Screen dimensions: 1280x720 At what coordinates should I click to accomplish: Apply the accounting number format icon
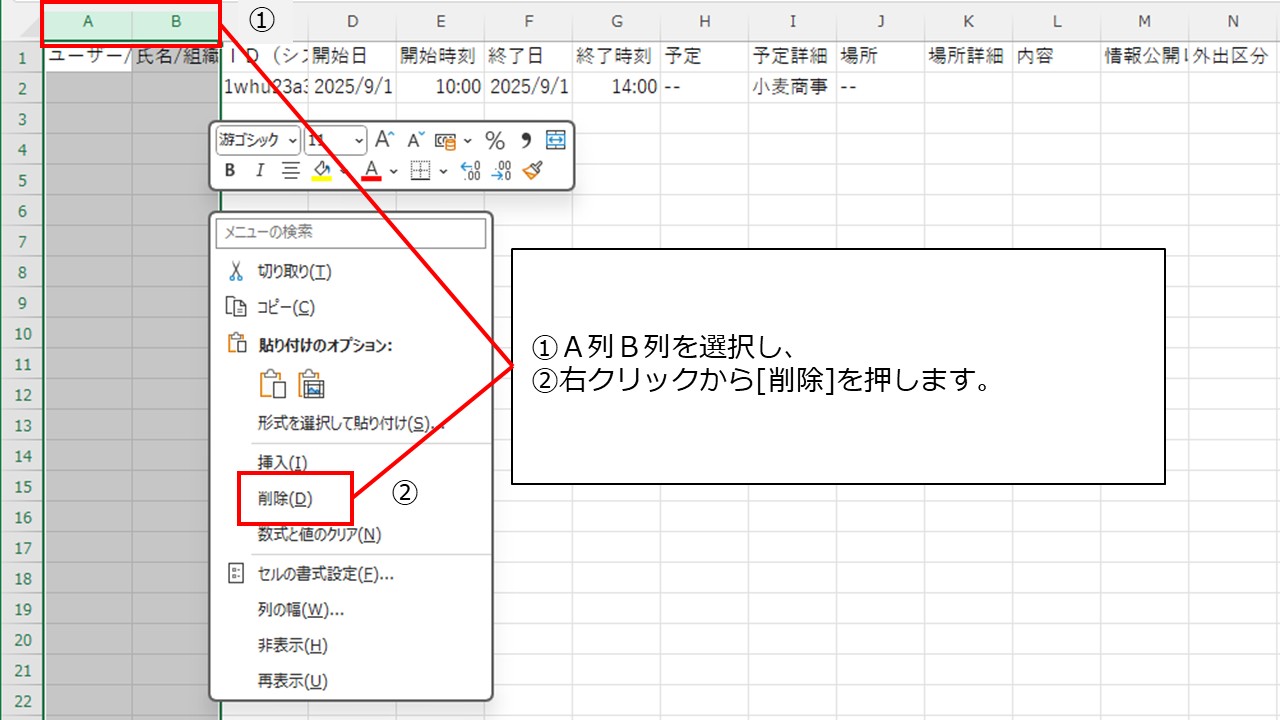coord(445,141)
